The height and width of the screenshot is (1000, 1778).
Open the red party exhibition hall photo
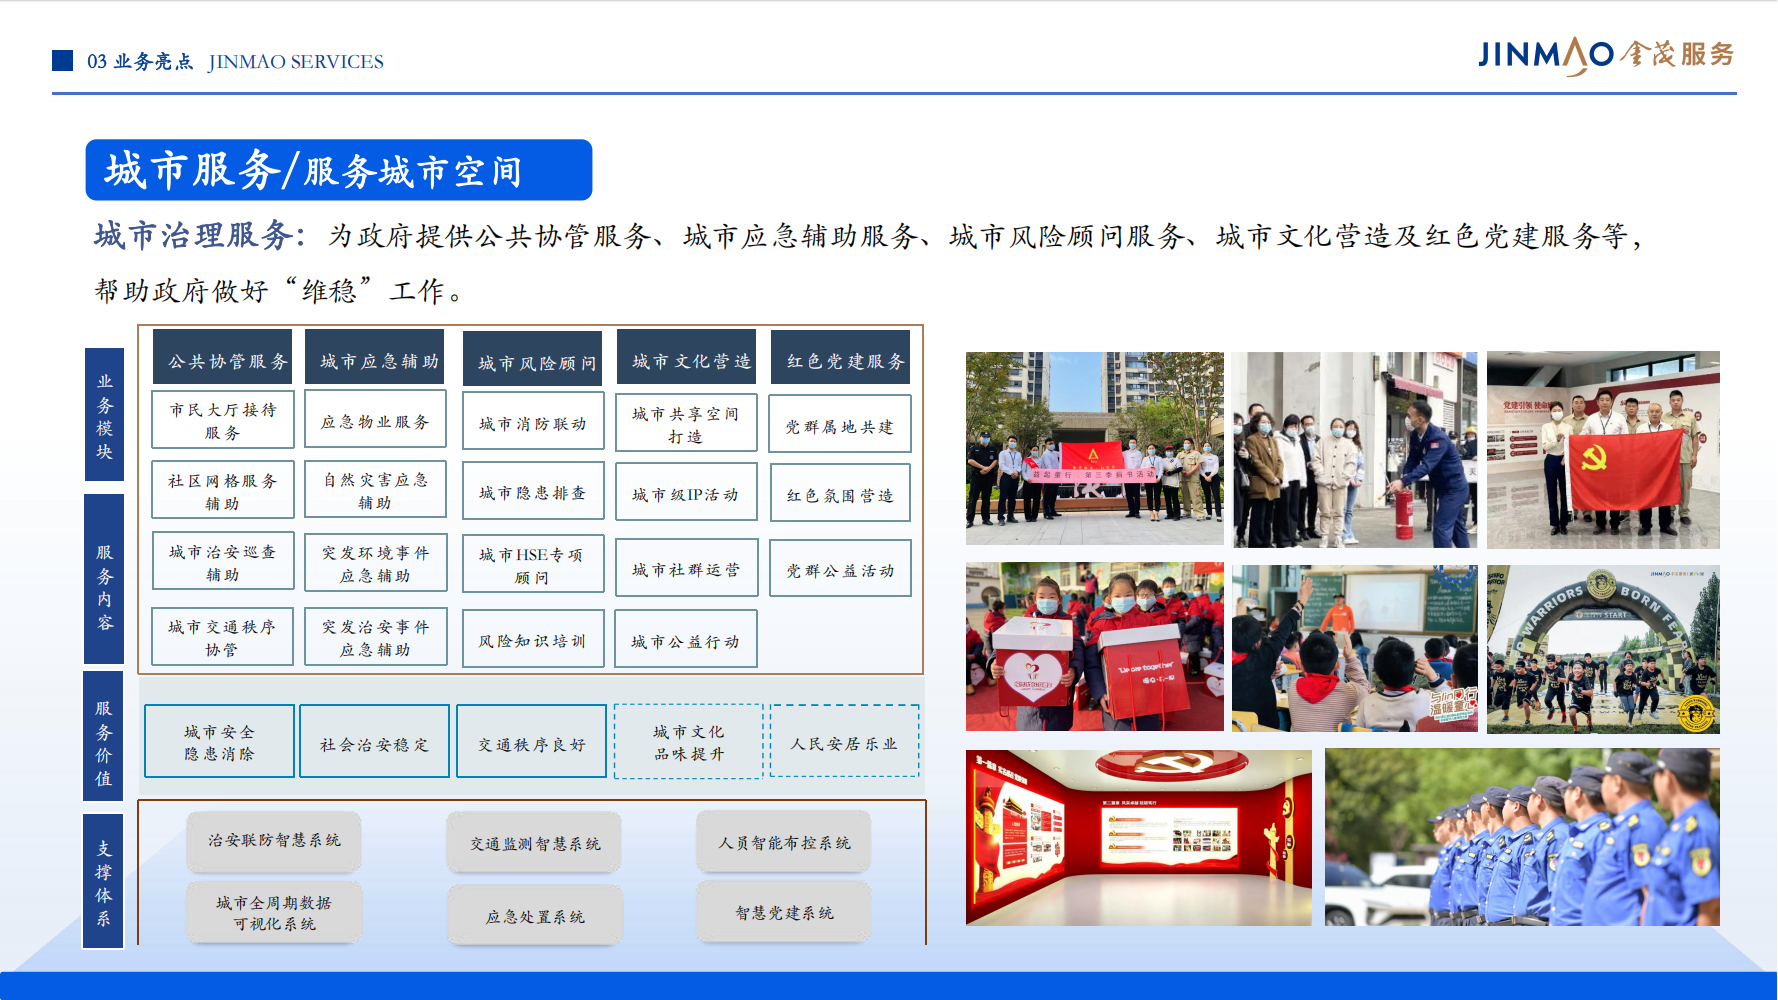[1139, 837]
